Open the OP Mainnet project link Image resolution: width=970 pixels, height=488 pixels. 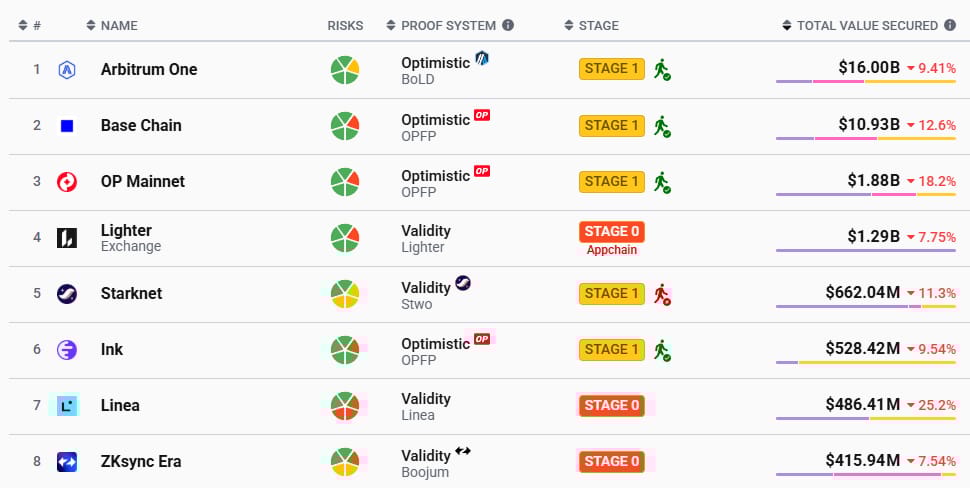pyautogui.click(x=143, y=181)
